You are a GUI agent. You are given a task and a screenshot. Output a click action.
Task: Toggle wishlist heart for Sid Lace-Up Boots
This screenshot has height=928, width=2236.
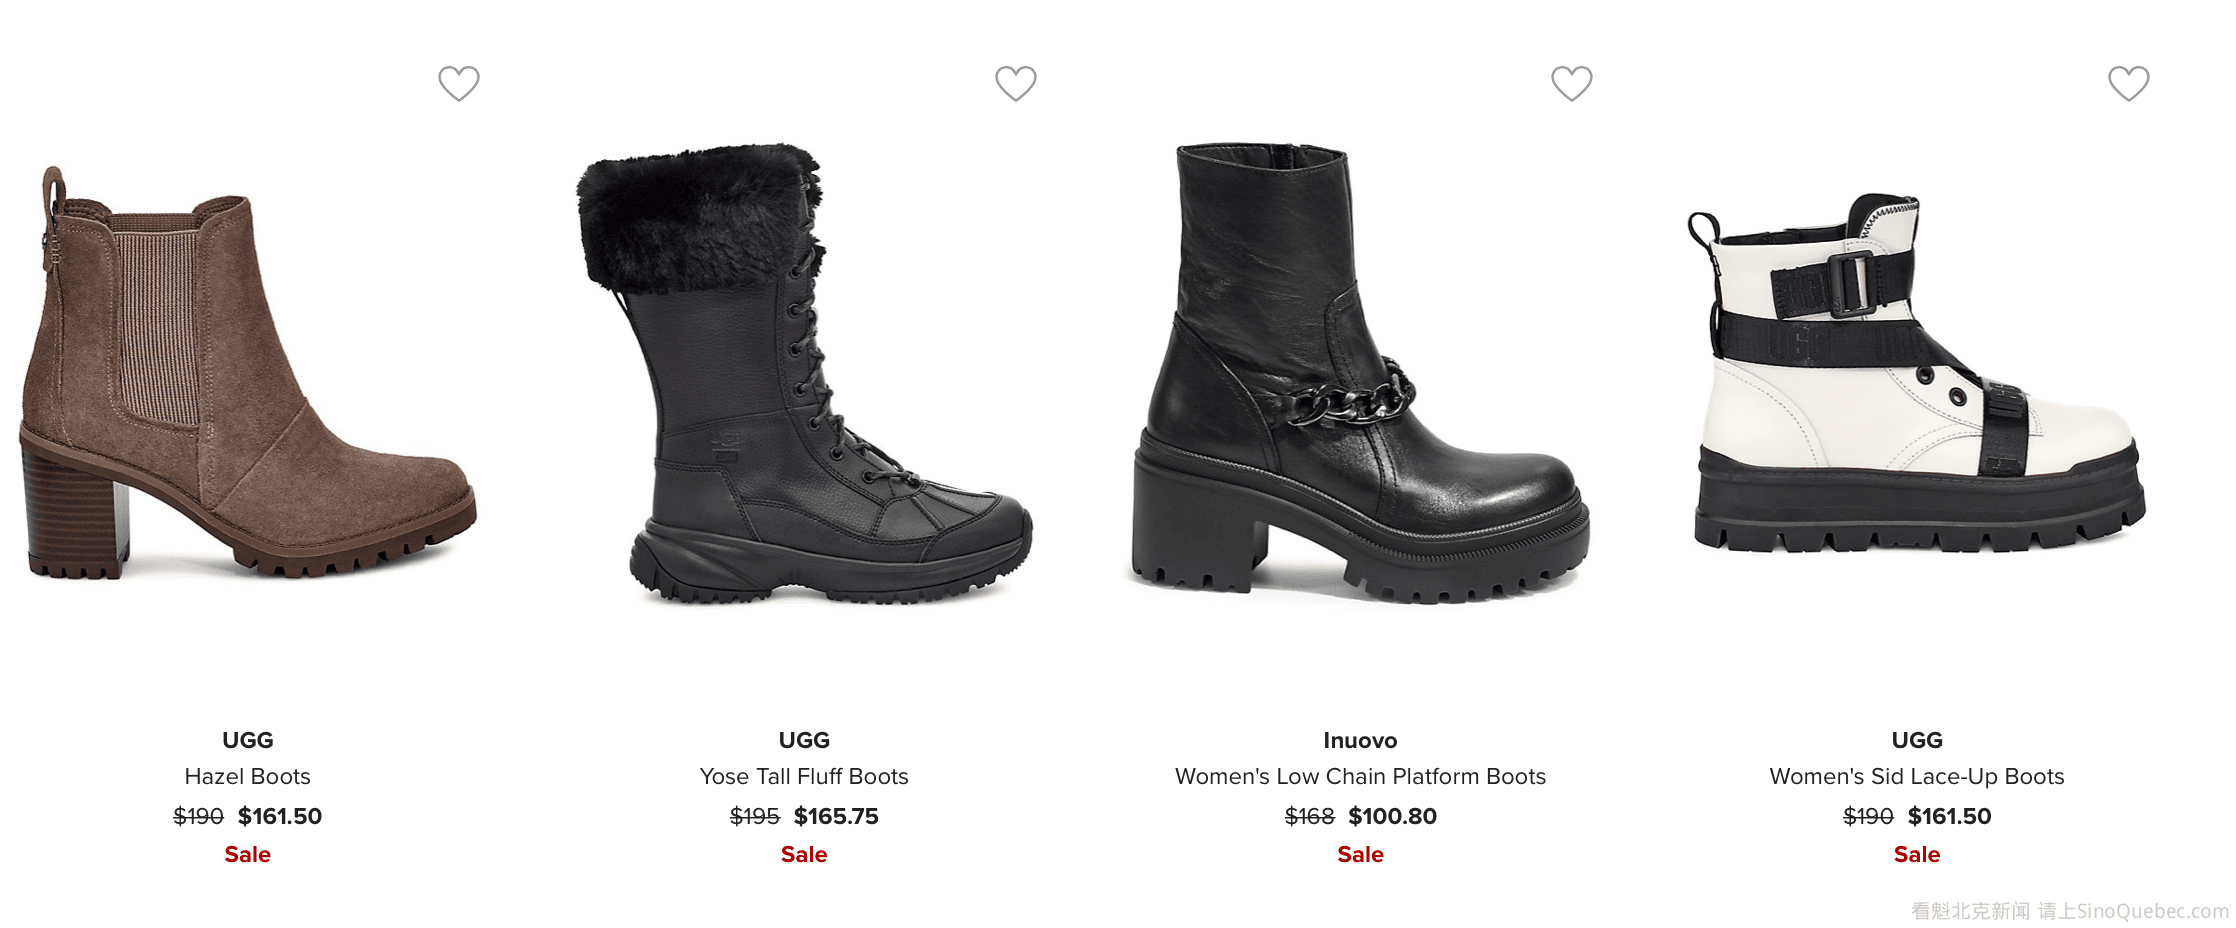2128,83
